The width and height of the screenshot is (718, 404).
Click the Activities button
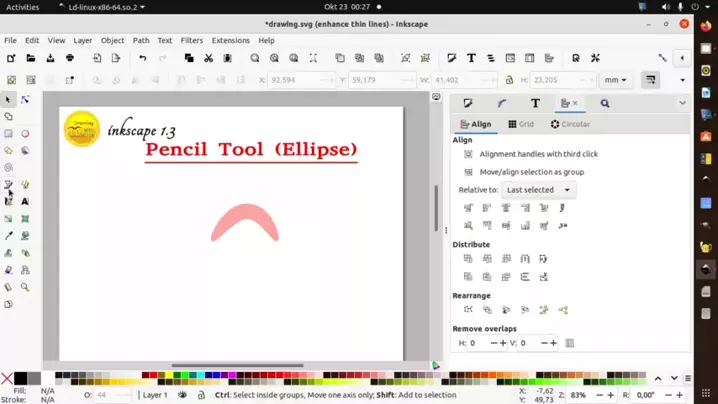click(x=23, y=7)
